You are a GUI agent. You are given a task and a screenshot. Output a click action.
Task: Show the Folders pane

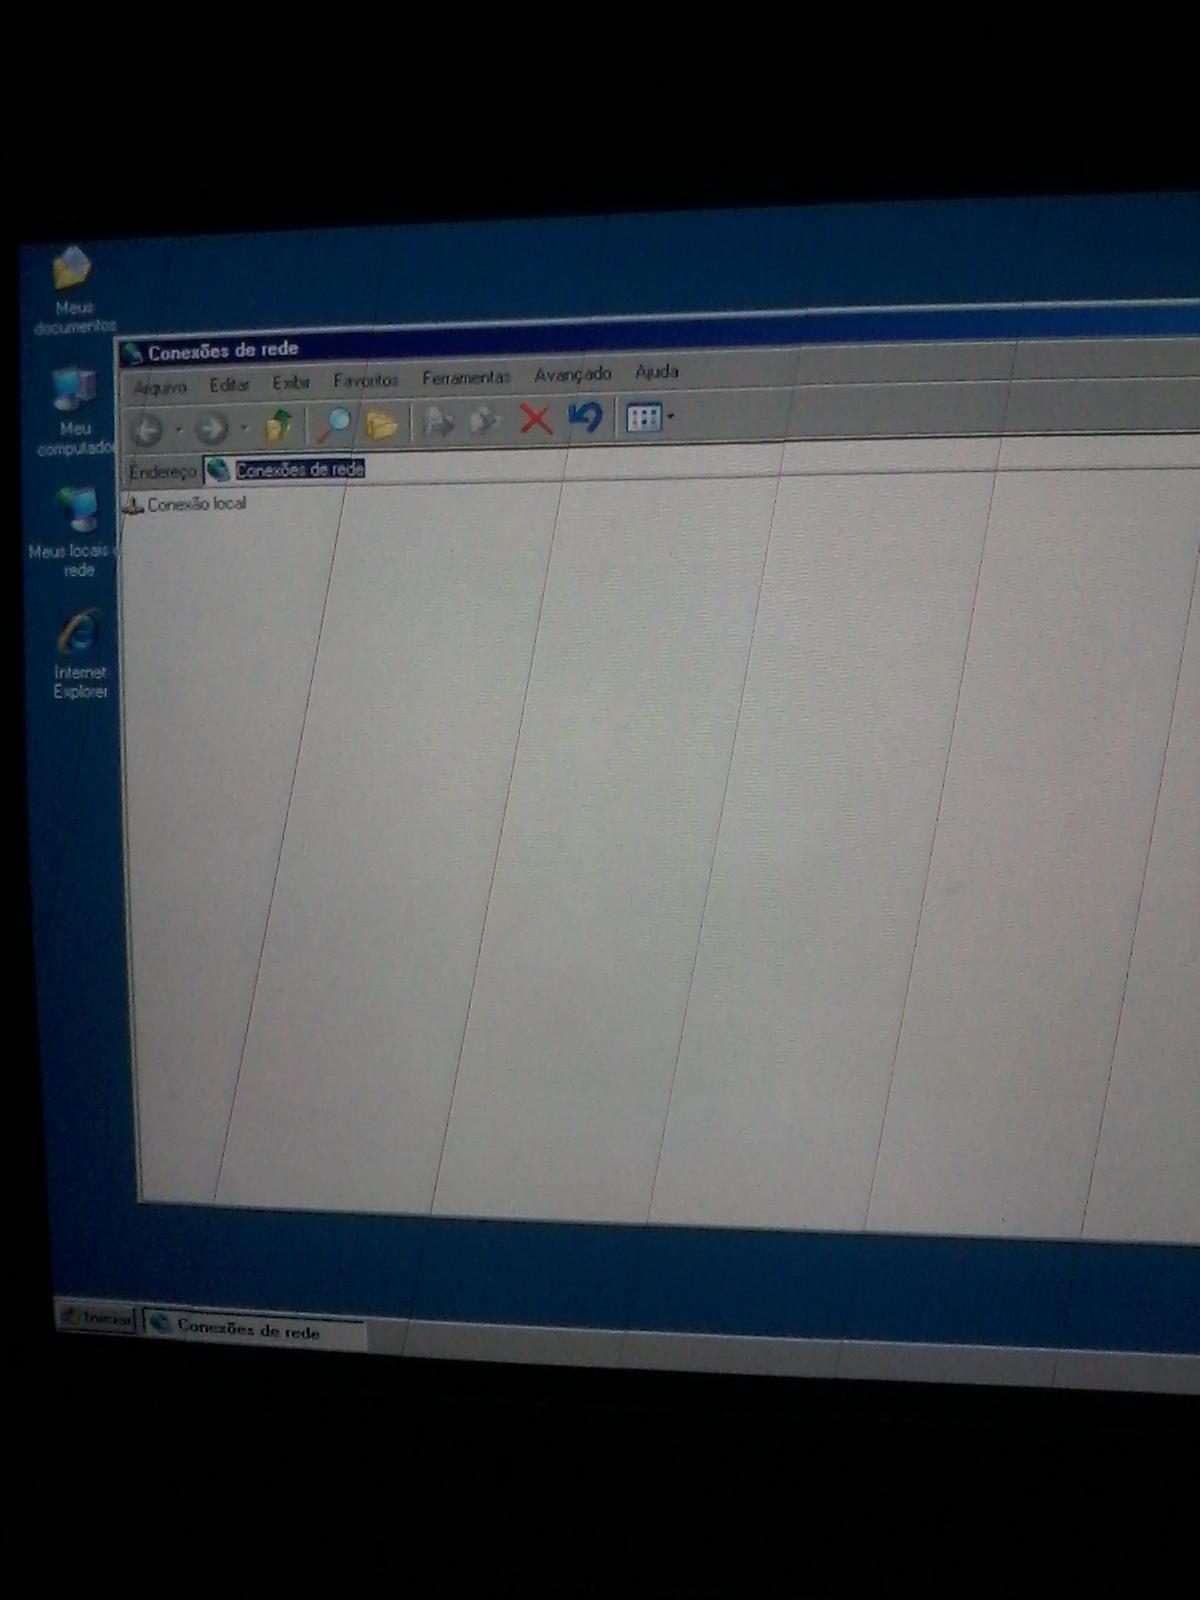point(382,423)
